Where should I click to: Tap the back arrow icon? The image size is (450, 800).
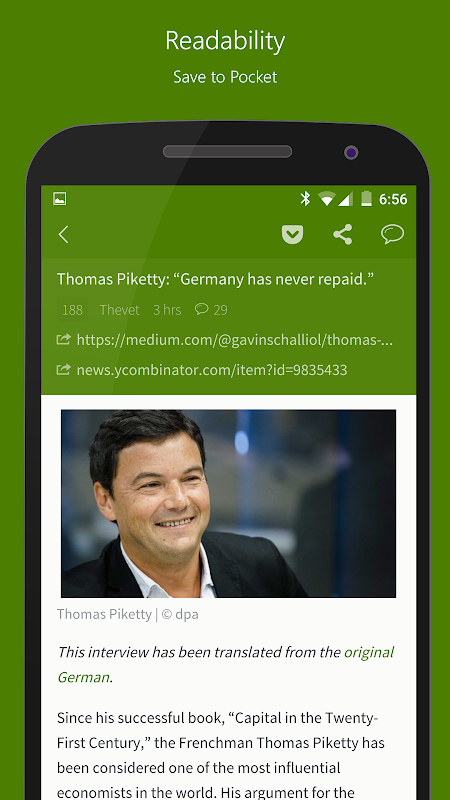tap(63, 235)
